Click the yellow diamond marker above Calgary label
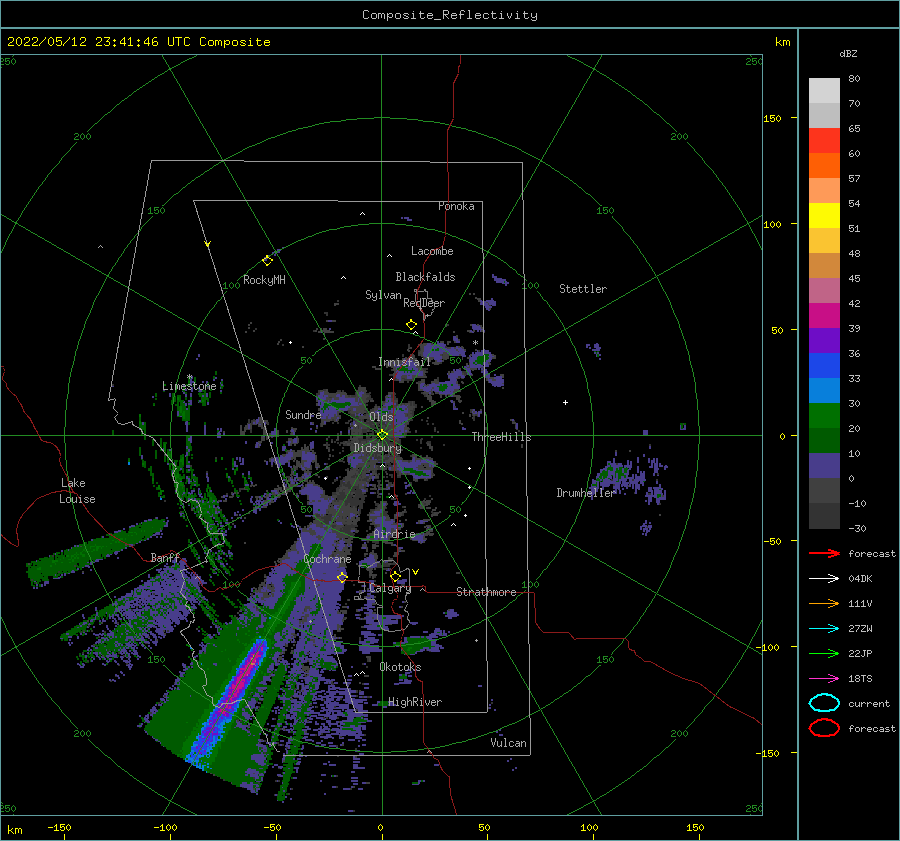The width and height of the screenshot is (900, 841). pos(395,576)
